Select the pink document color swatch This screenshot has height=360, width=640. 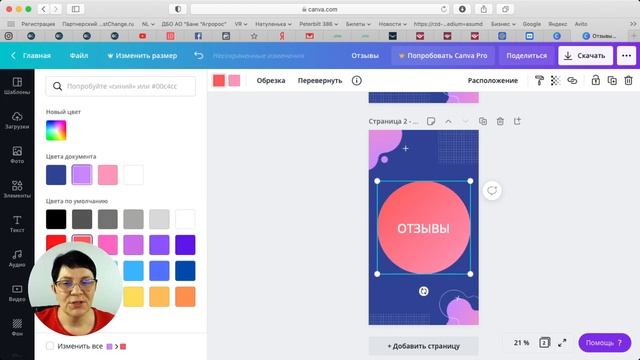(x=108, y=175)
